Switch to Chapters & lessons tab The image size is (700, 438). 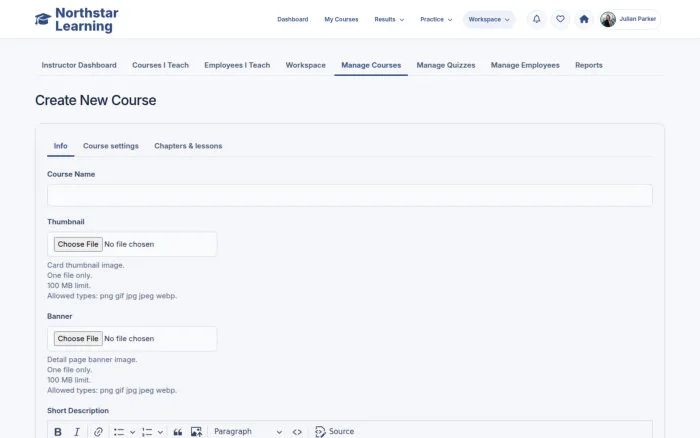(188, 146)
